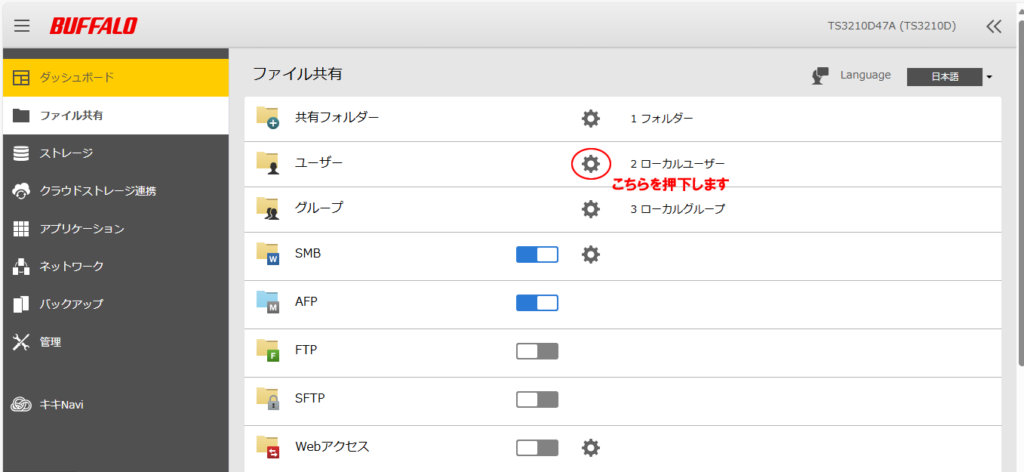Select ダッシュボード in the sidebar

point(116,78)
